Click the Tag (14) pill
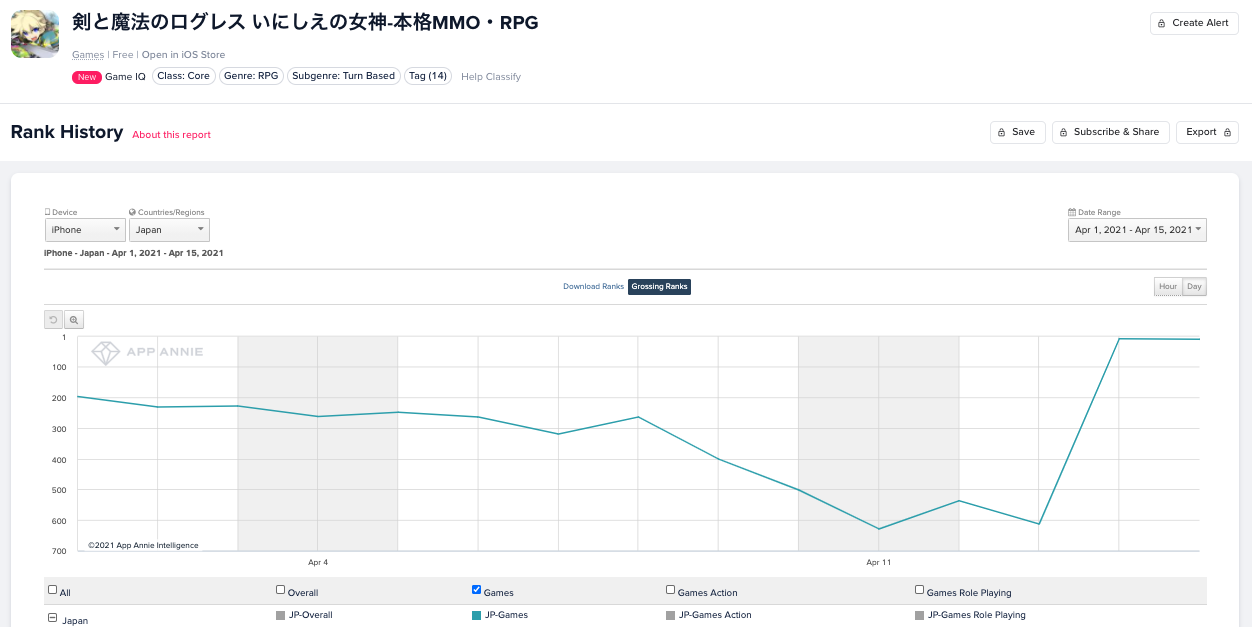This screenshot has width=1252, height=627. point(428,76)
